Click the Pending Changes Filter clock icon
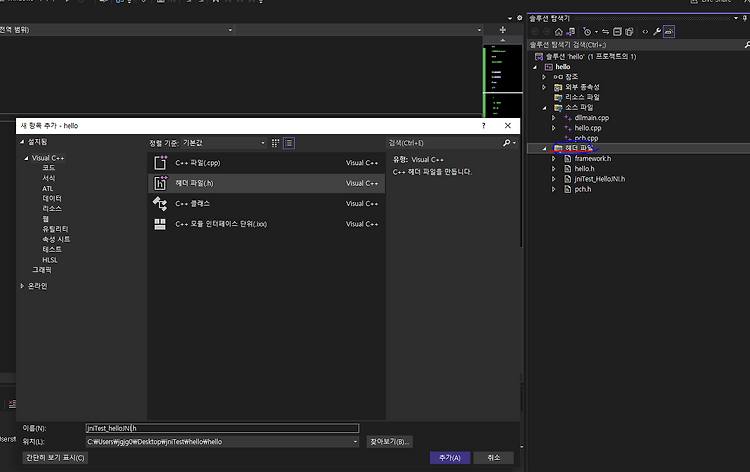The image size is (750, 472). [x=587, y=32]
